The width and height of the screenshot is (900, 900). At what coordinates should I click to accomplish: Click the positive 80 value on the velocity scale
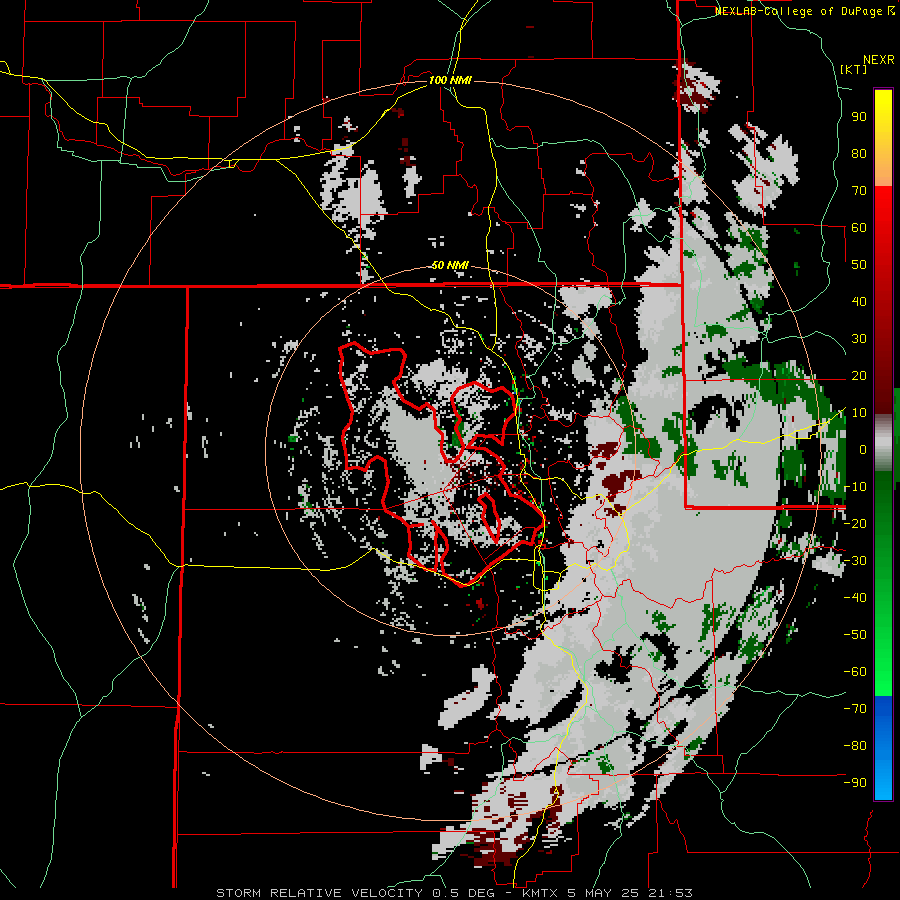[859, 154]
